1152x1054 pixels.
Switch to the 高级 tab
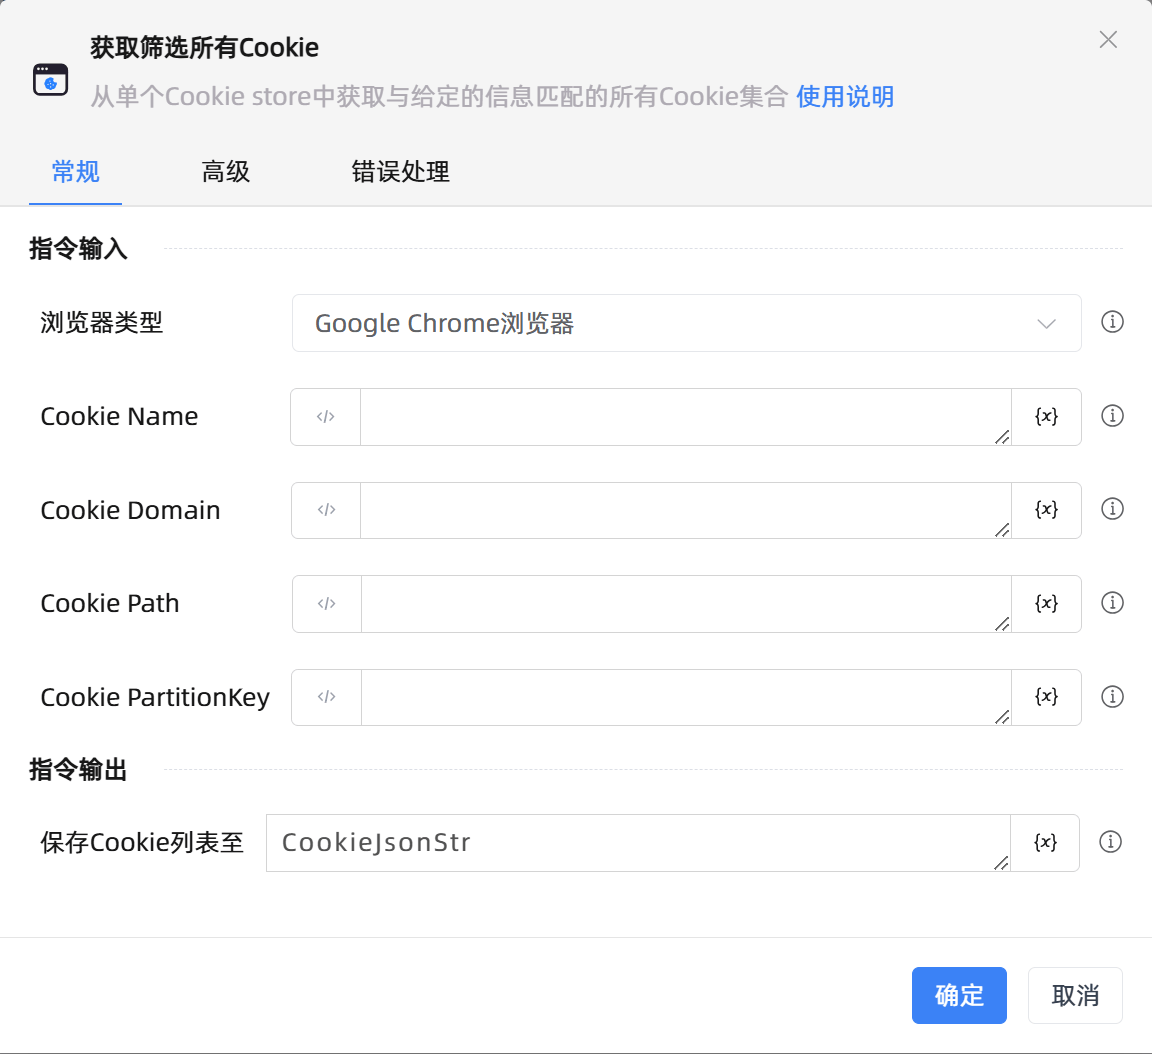point(226,172)
